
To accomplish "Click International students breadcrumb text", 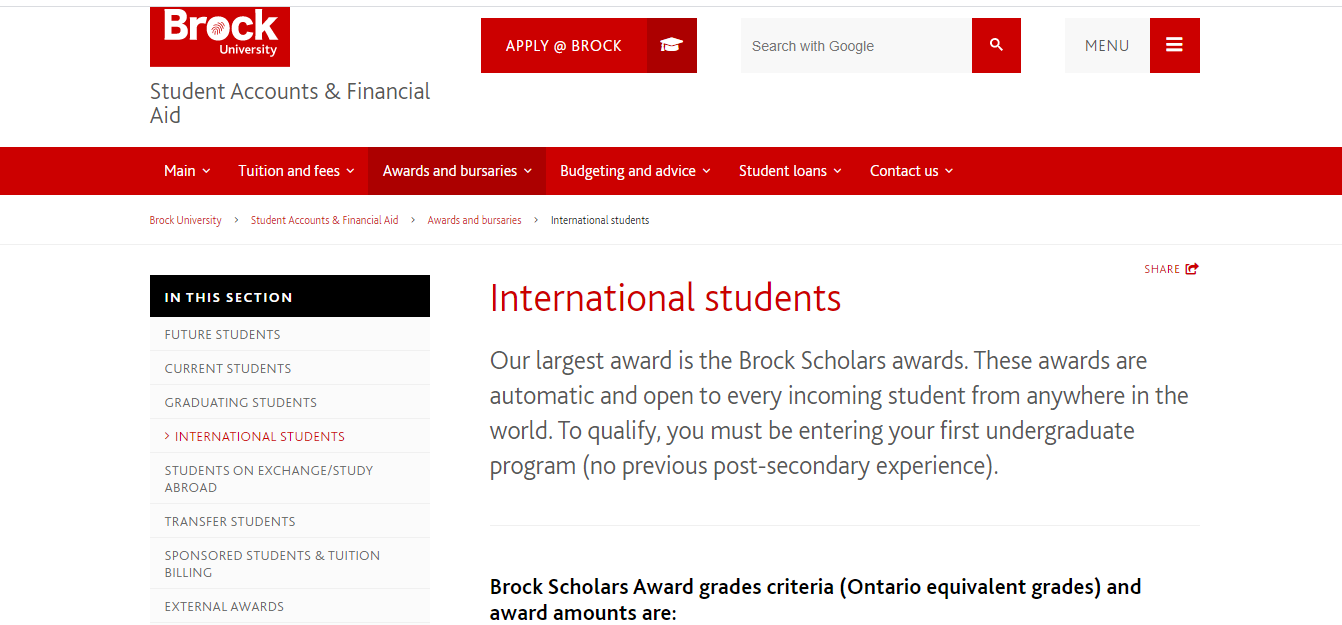I will point(600,220).
